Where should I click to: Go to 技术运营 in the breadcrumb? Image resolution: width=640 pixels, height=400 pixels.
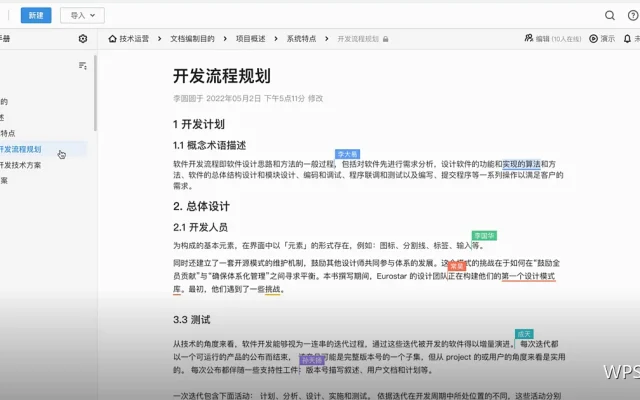coord(134,39)
